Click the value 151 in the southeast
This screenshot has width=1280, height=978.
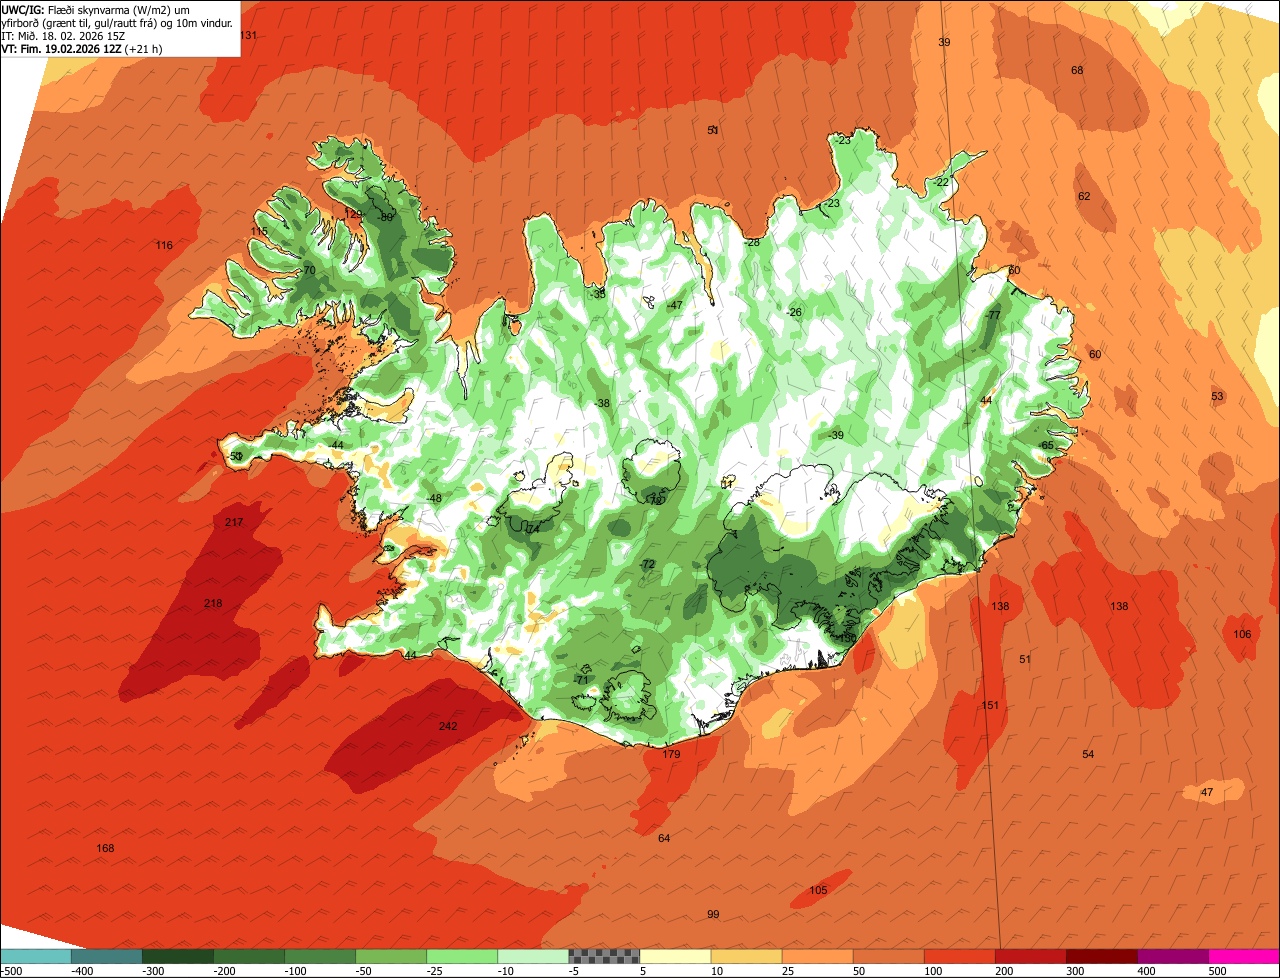990,705
